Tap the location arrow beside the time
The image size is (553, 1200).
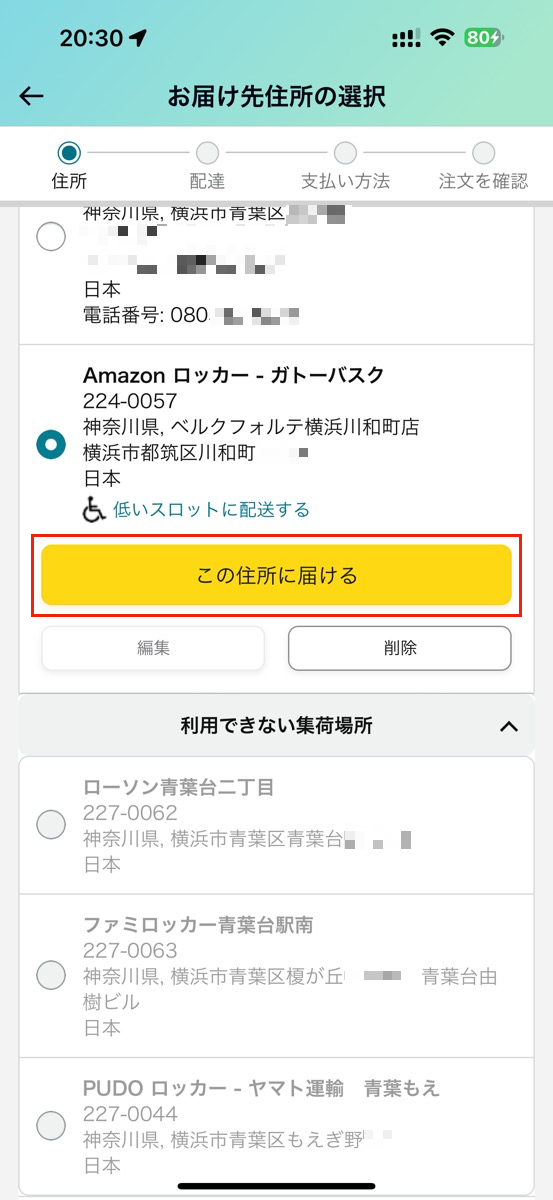click(x=138, y=38)
